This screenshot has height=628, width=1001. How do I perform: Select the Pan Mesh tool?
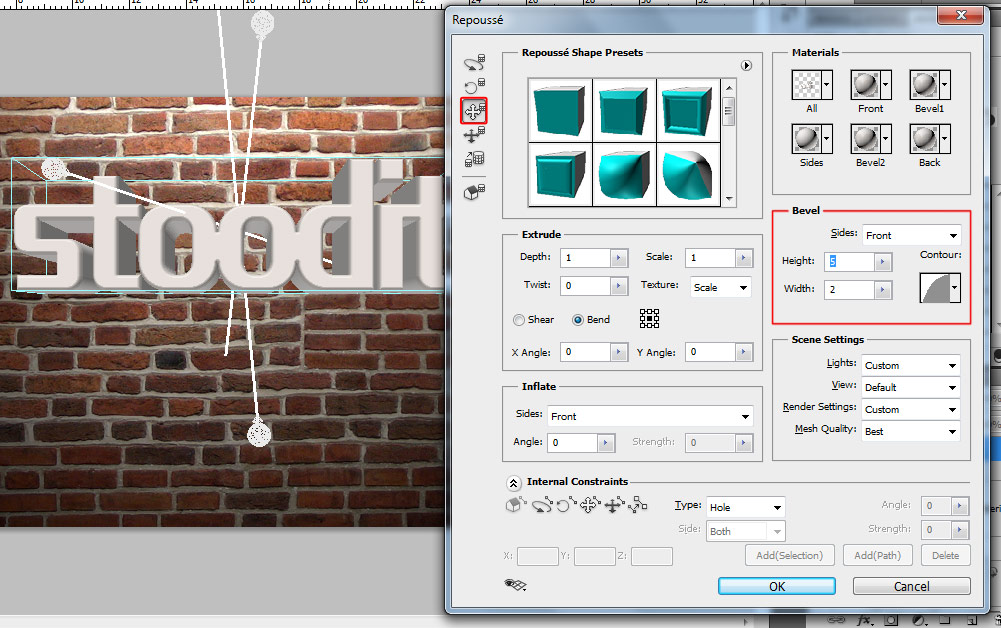pyautogui.click(x=474, y=111)
